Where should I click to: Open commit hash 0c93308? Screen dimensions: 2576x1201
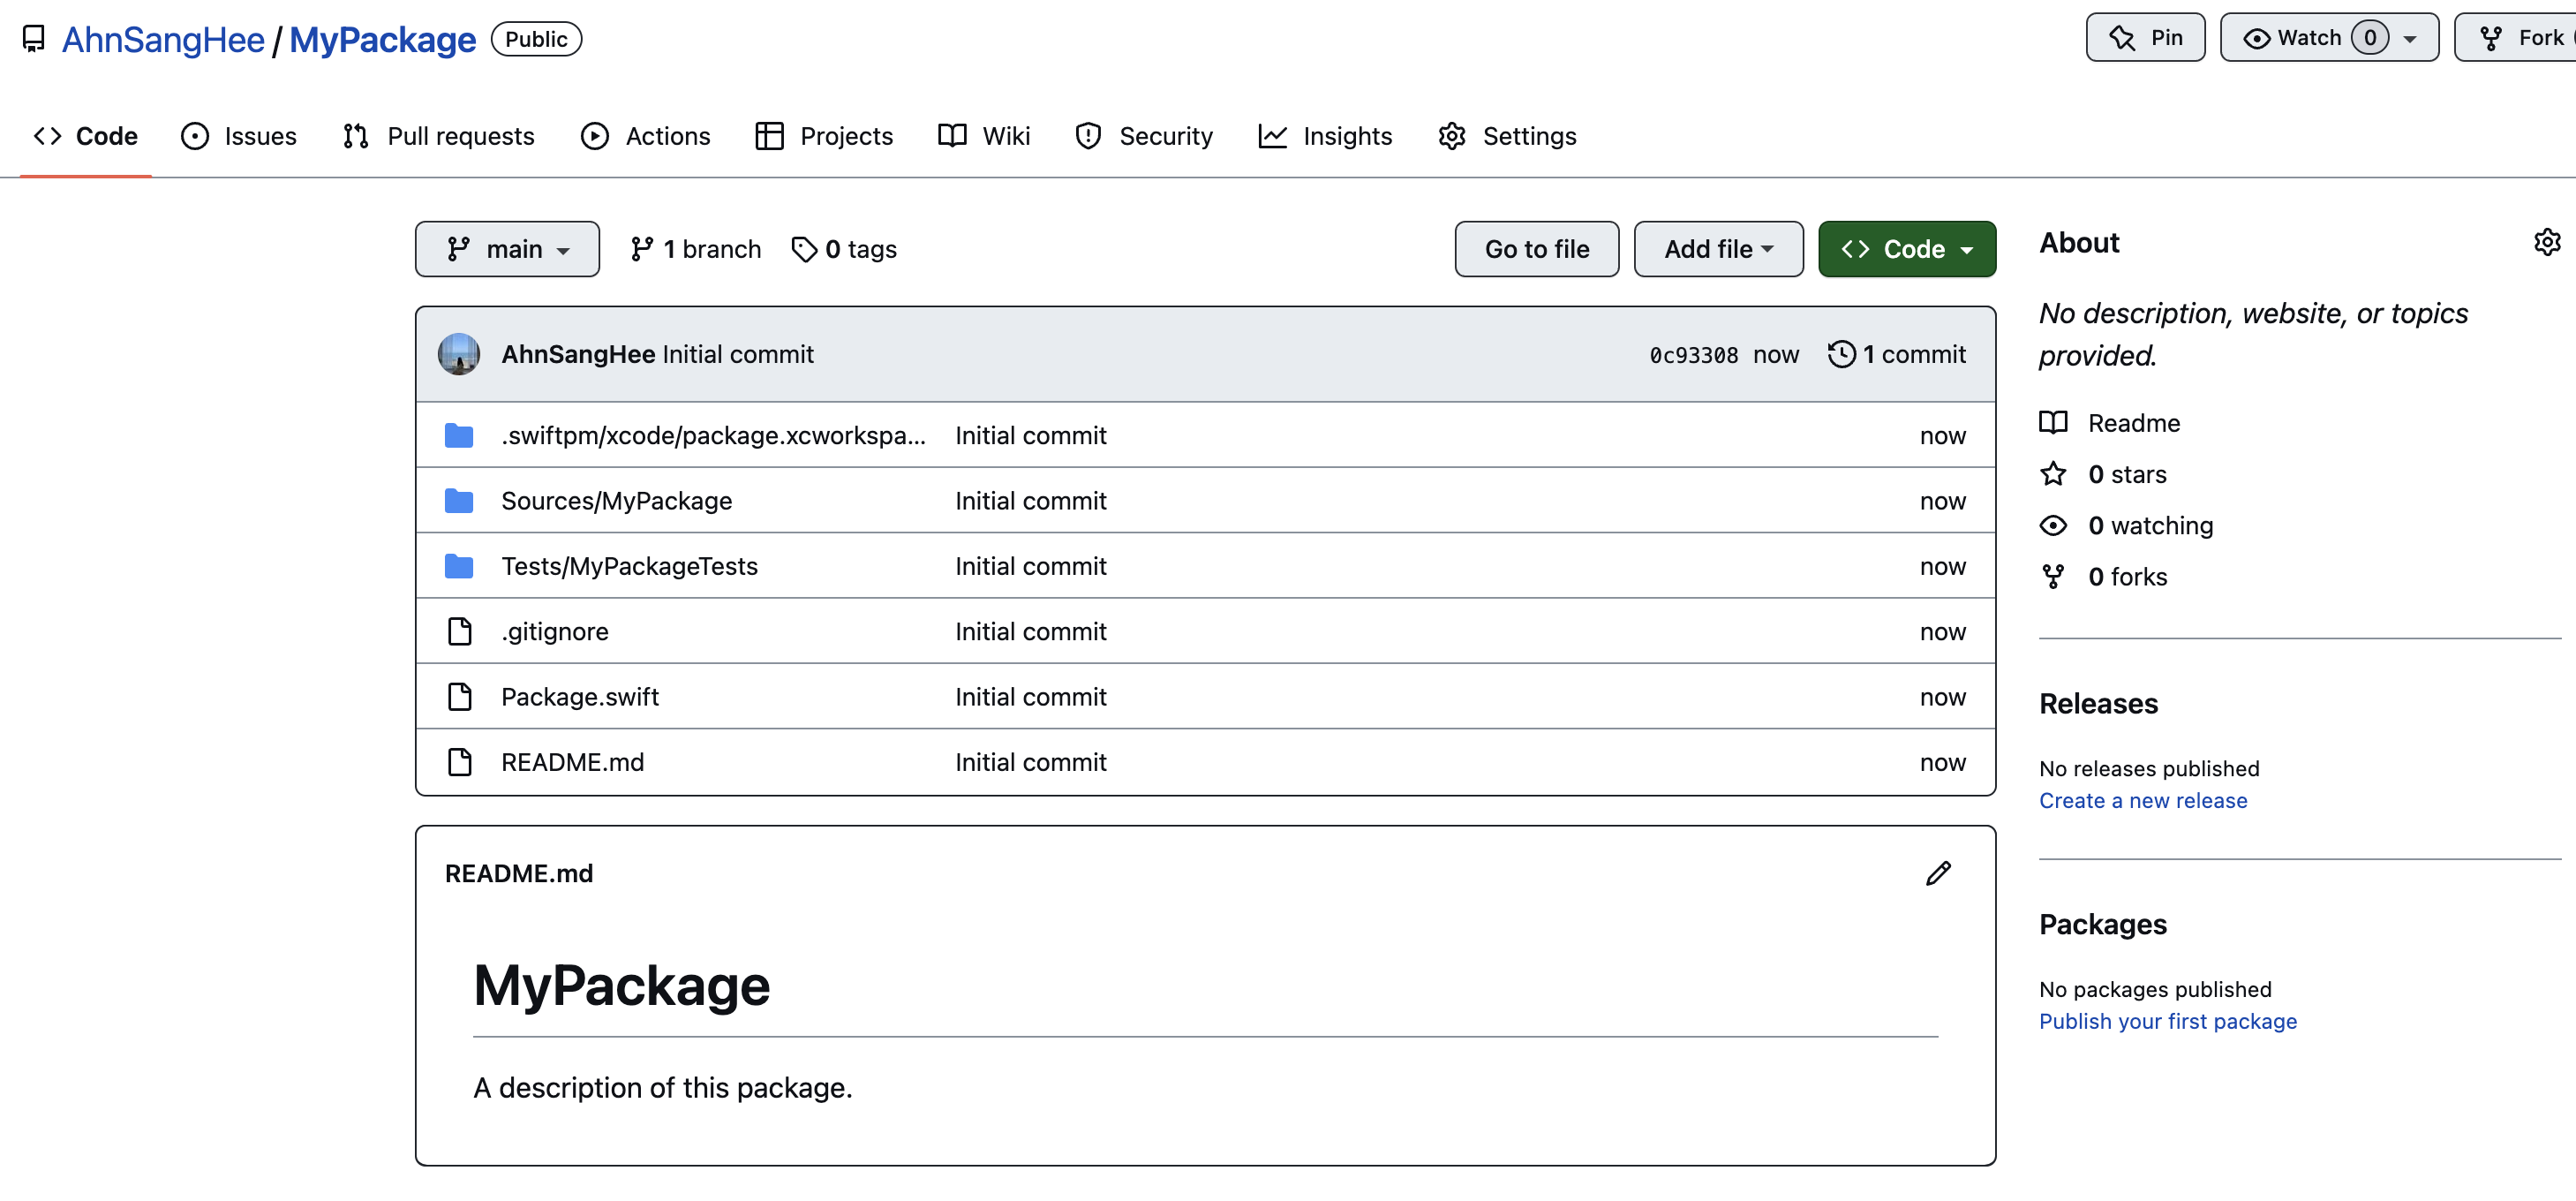(x=1693, y=355)
